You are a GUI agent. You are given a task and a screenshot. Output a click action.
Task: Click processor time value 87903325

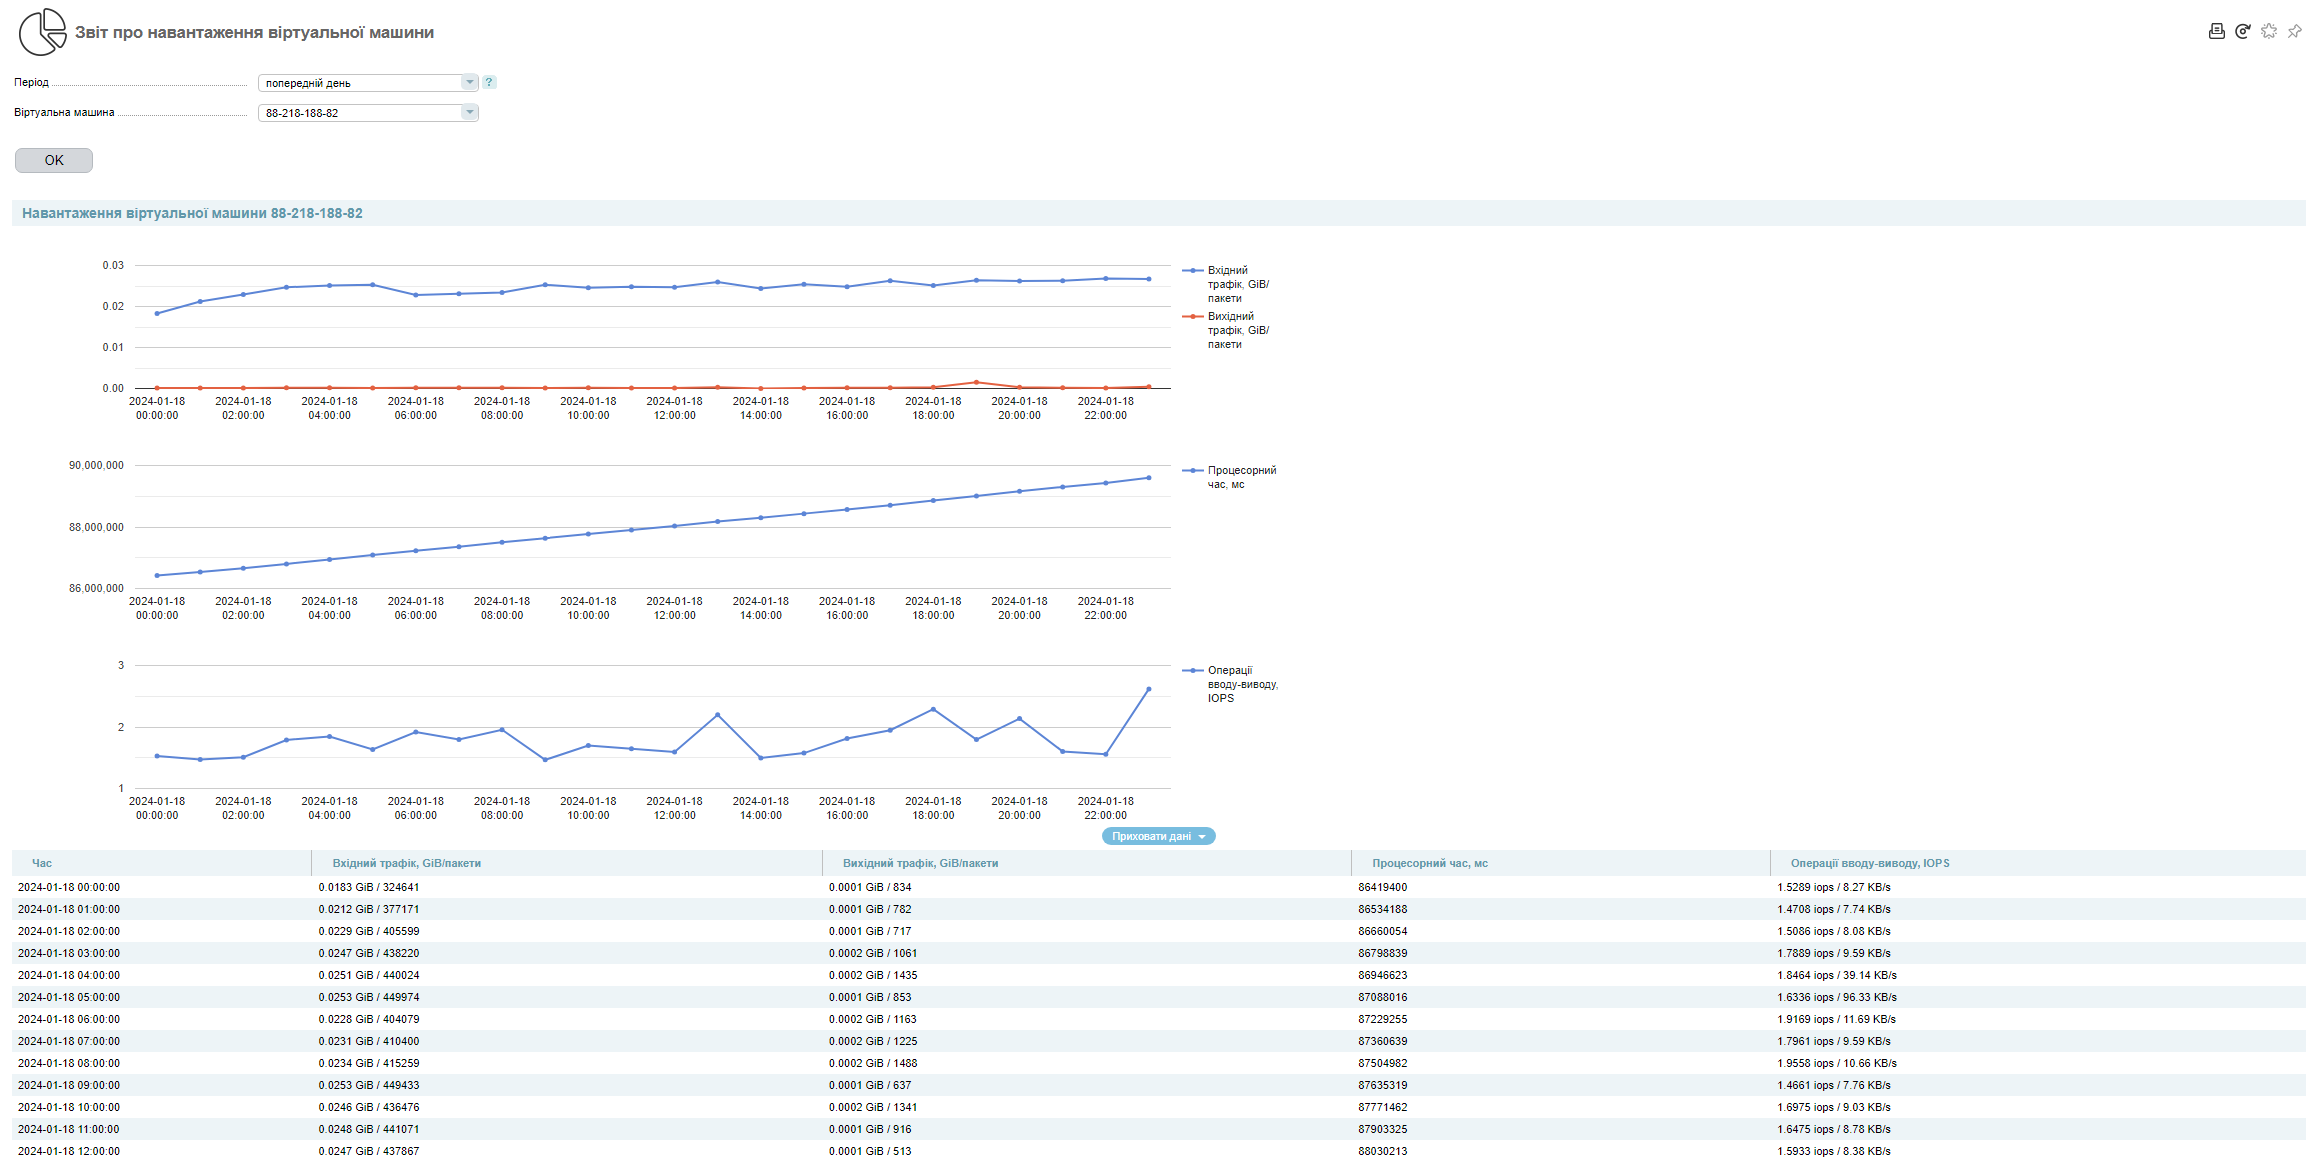click(1382, 1129)
